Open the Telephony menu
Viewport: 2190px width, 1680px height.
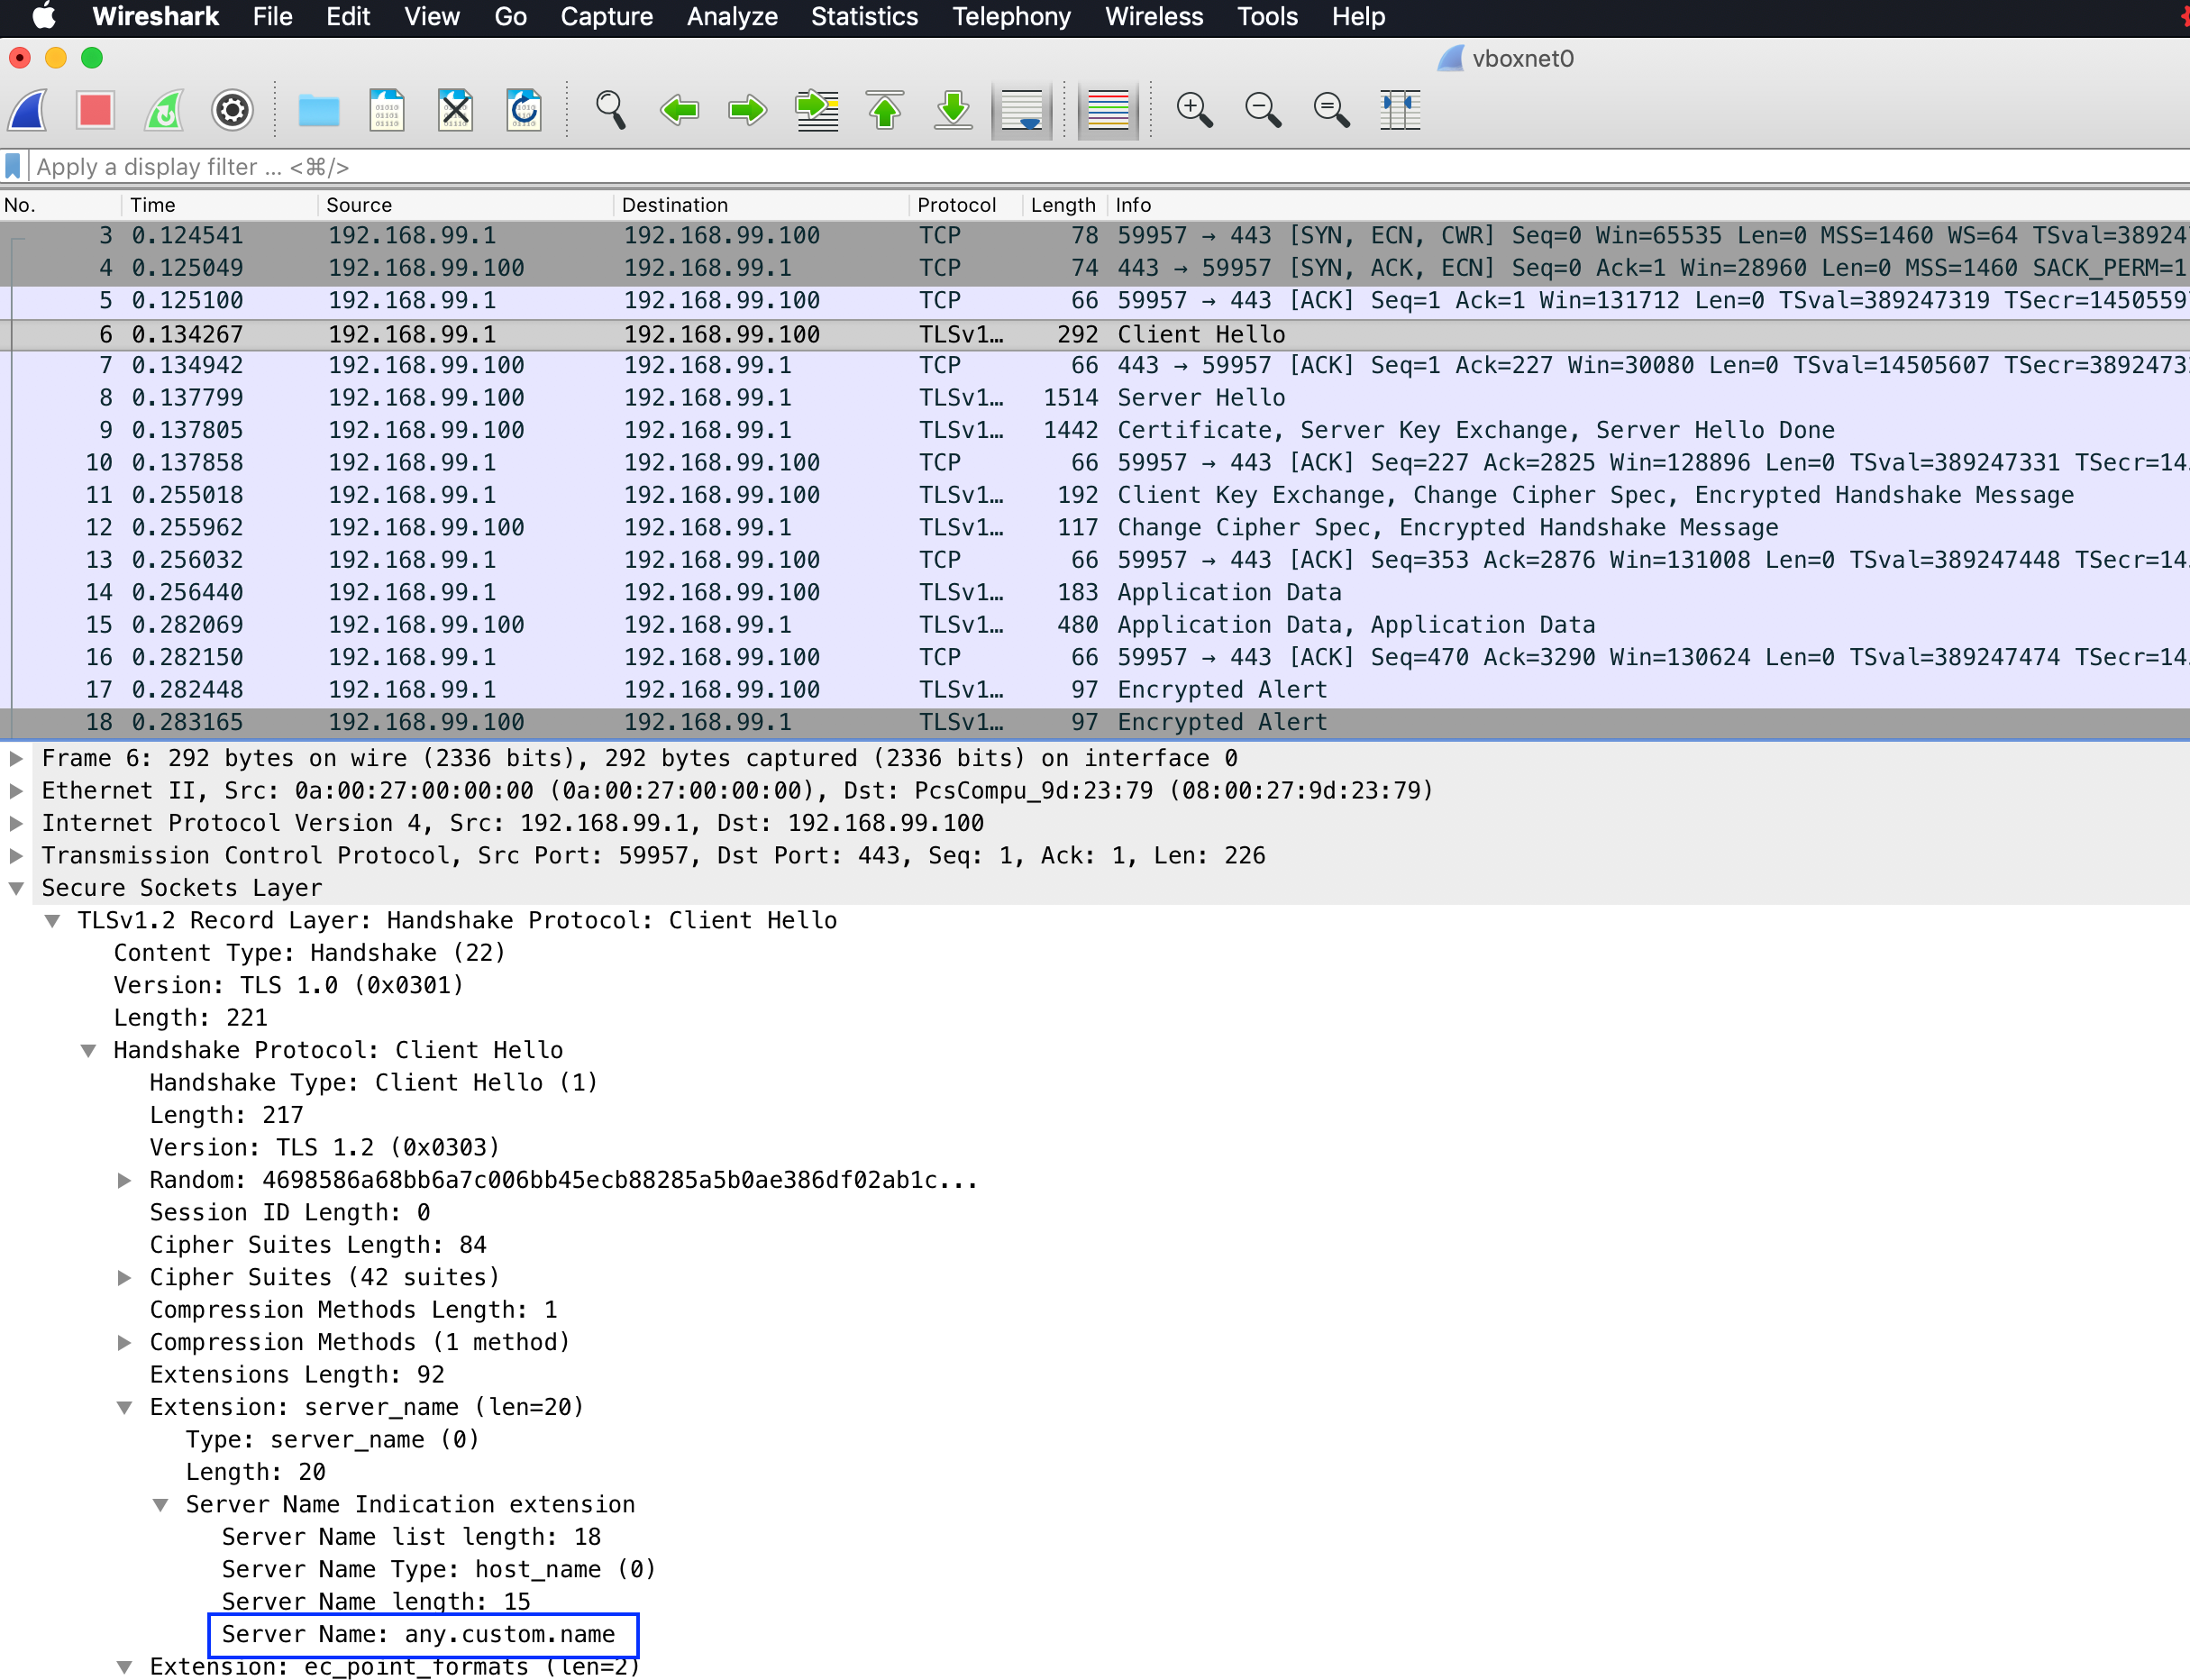click(x=1011, y=17)
